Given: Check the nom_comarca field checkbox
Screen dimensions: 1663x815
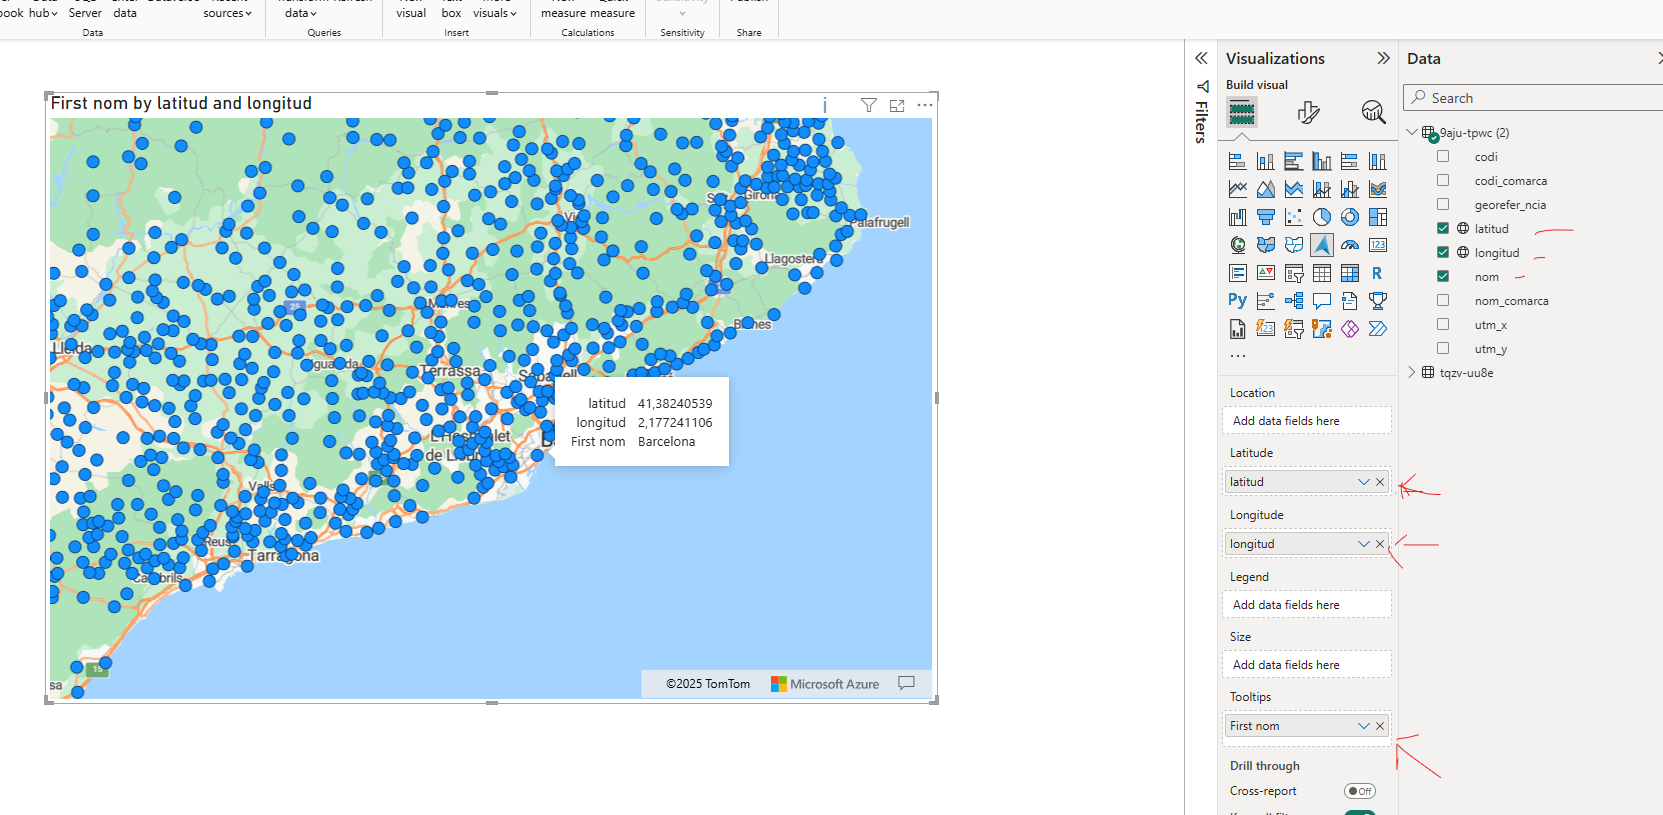Looking at the screenshot, I should (1443, 300).
